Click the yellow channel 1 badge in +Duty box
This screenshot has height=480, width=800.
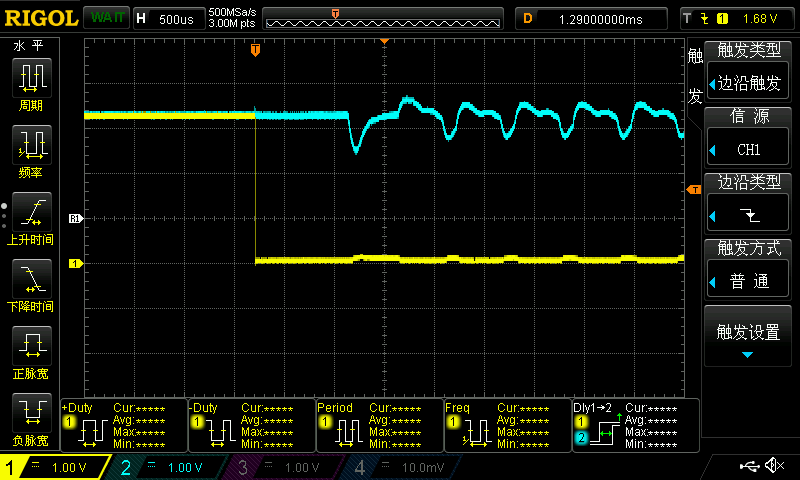coord(69,422)
